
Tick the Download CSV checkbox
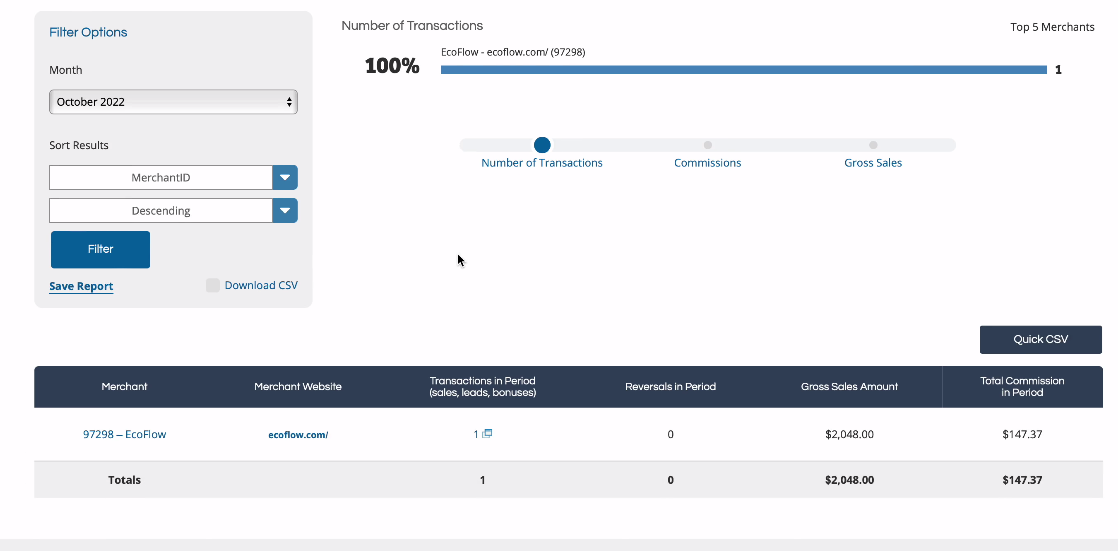point(212,285)
